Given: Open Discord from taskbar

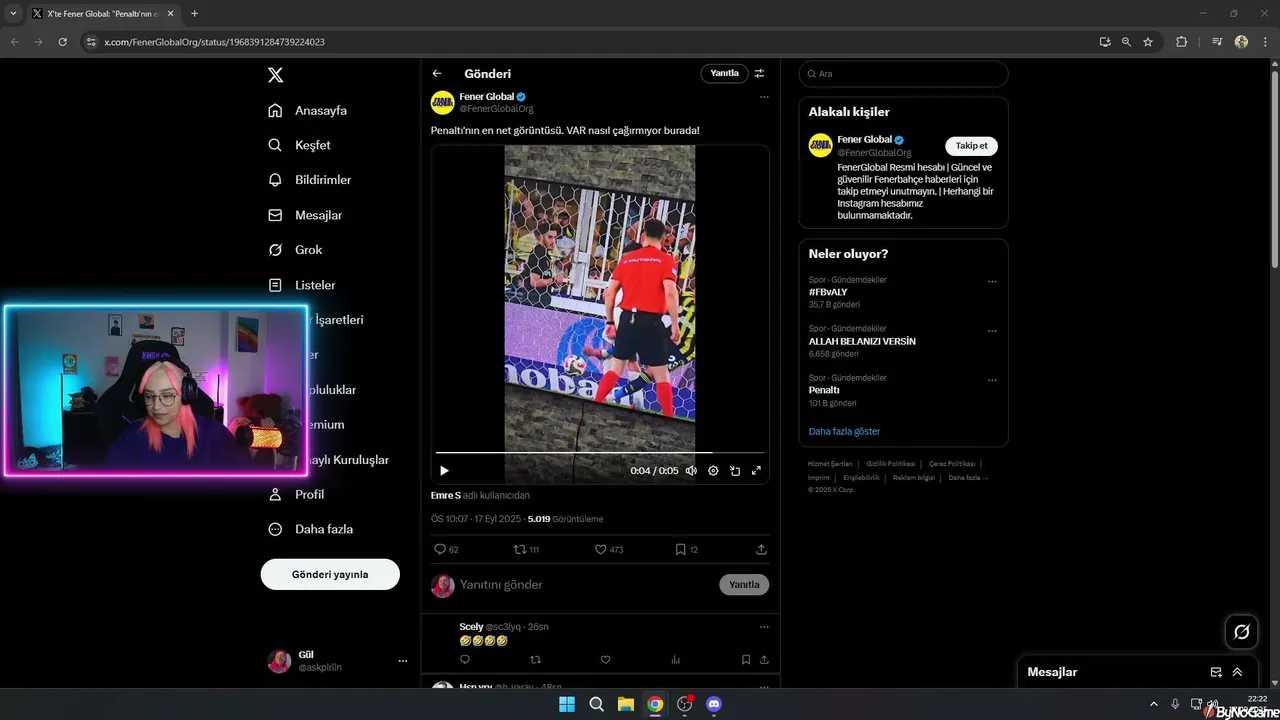Looking at the screenshot, I should coord(714,704).
